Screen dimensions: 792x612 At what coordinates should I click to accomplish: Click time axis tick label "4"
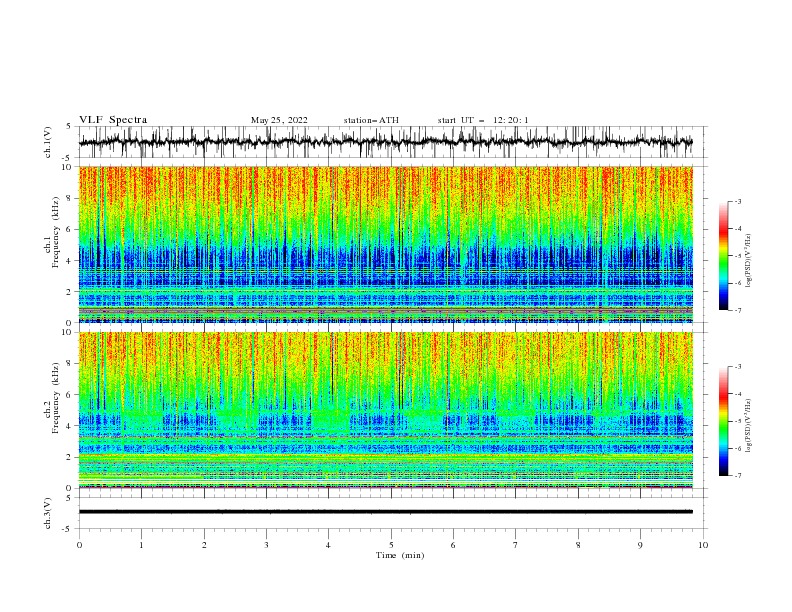pyautogui.click(x=328, y=545)
